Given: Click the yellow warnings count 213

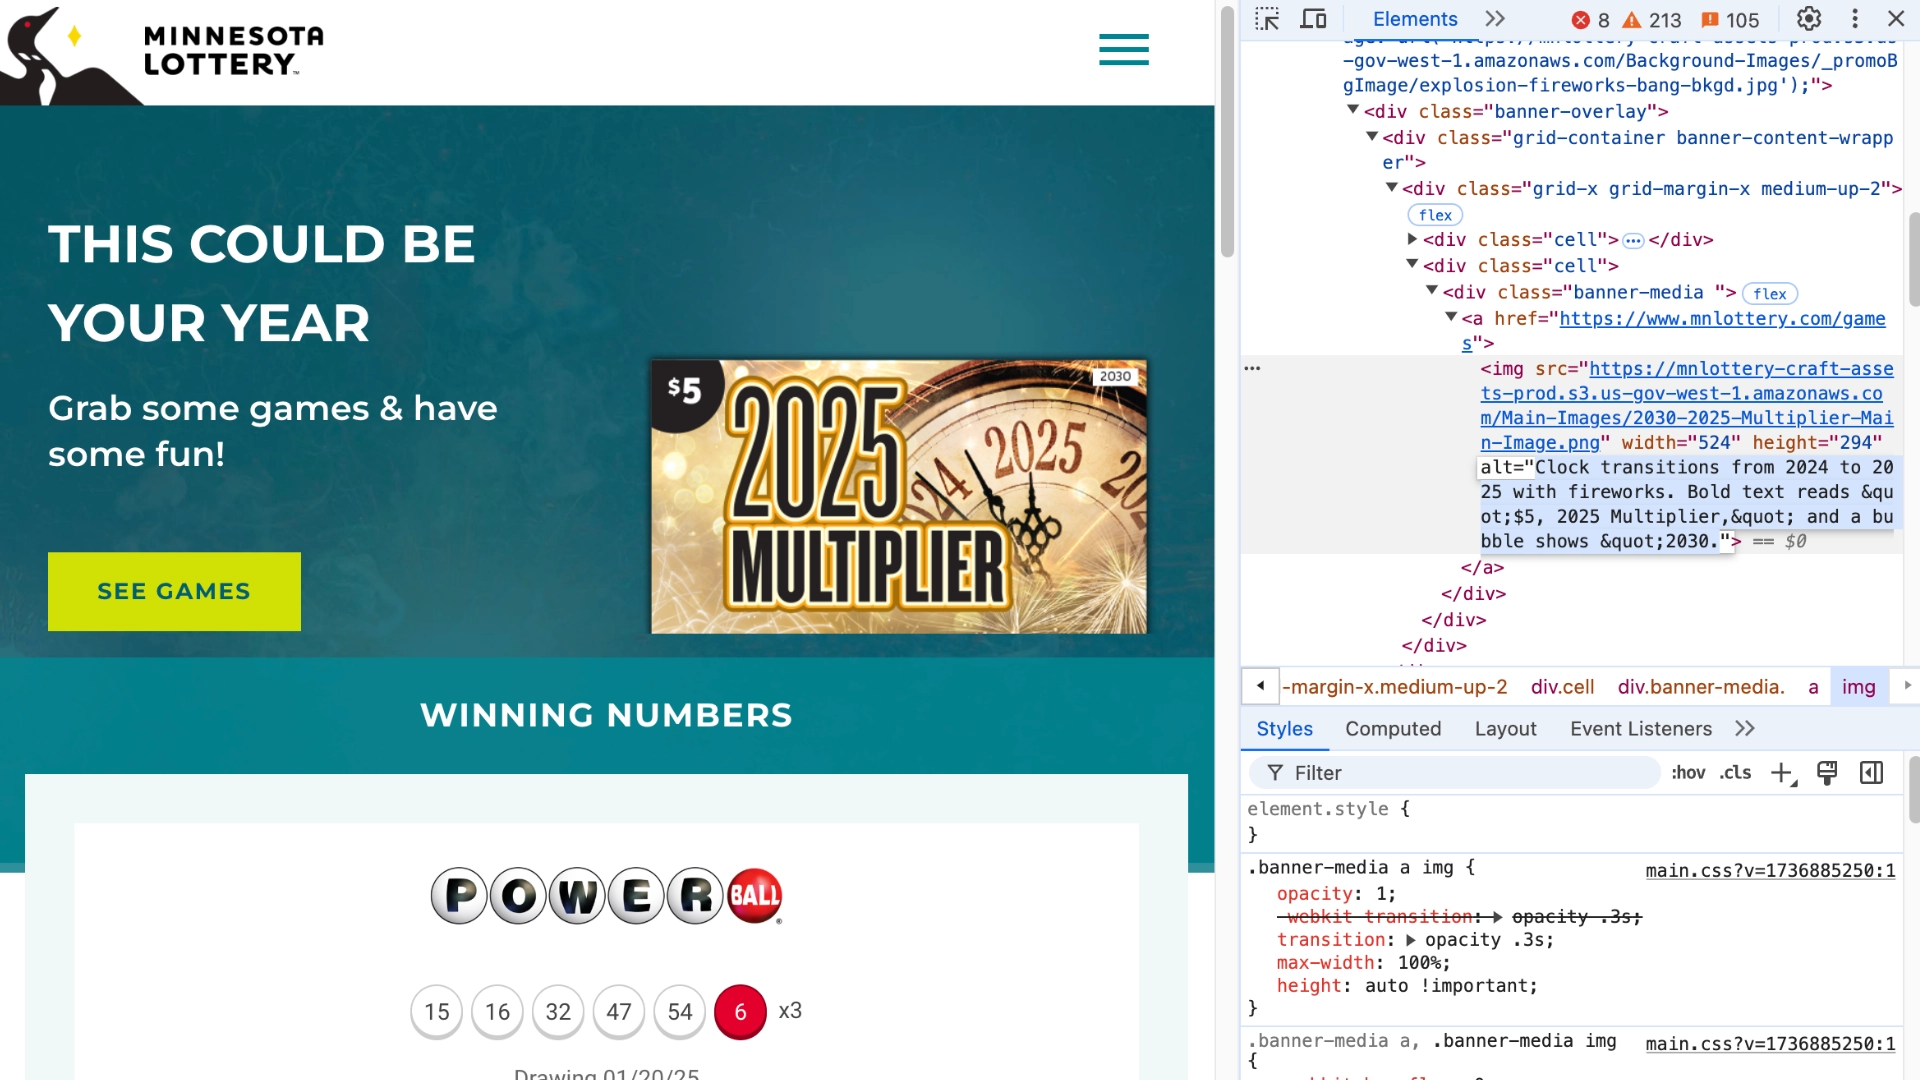Looking at the screenshot, I should point(1652,20).
